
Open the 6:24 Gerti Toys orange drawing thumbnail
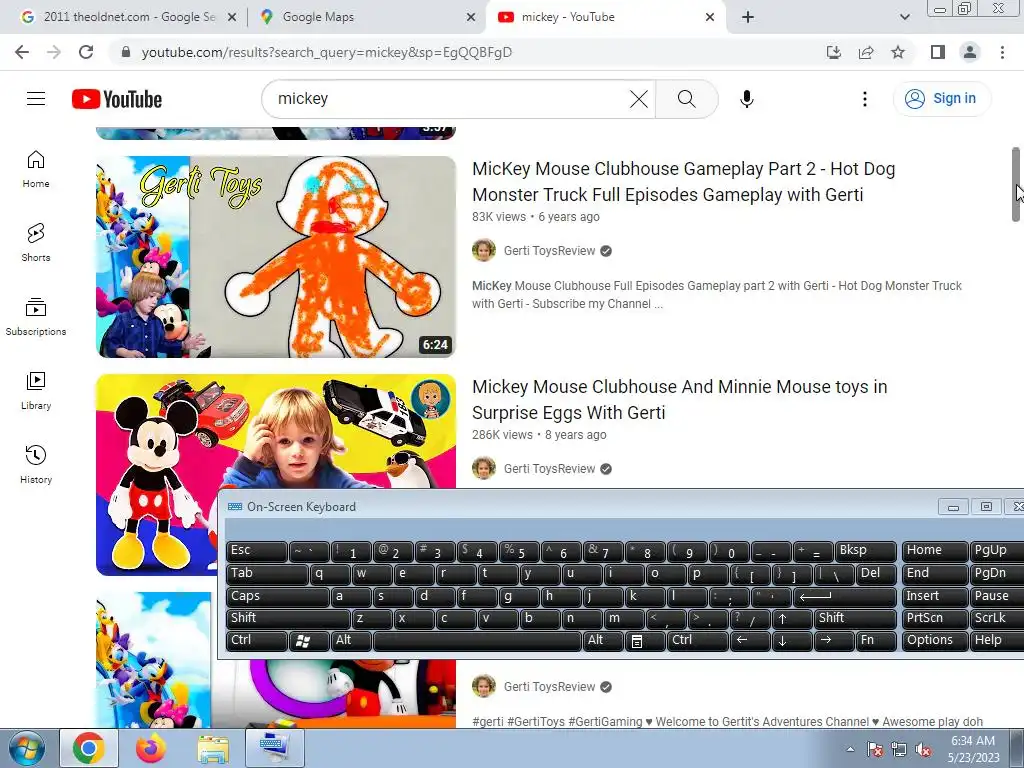pyautogui.click(x=276, y=257)
